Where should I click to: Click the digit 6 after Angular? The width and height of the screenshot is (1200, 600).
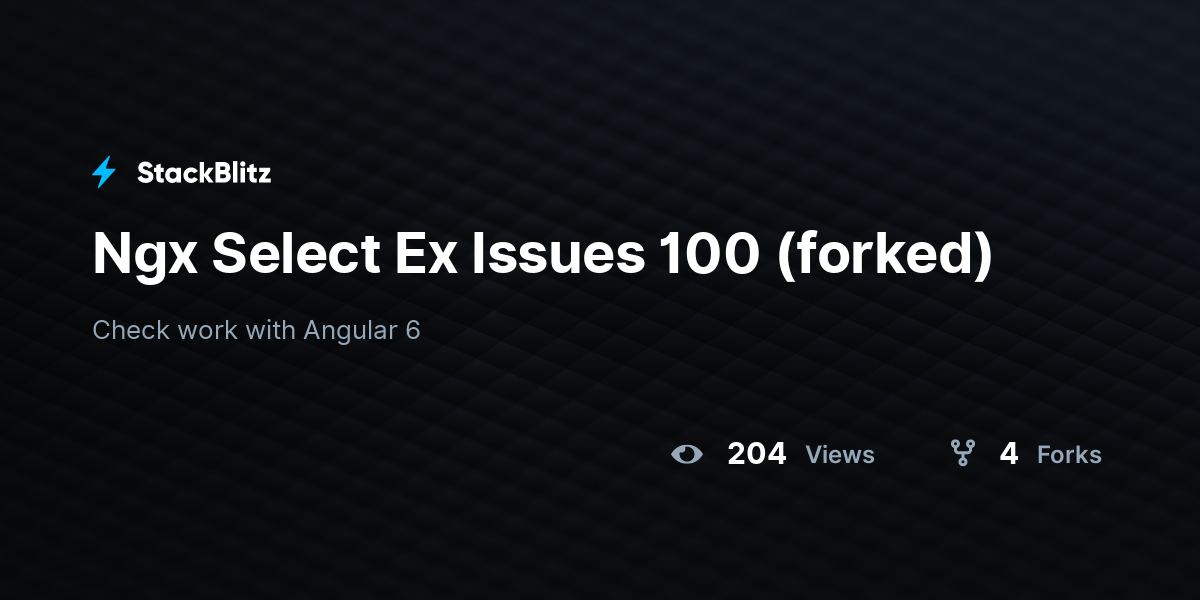tap(413, 331)
